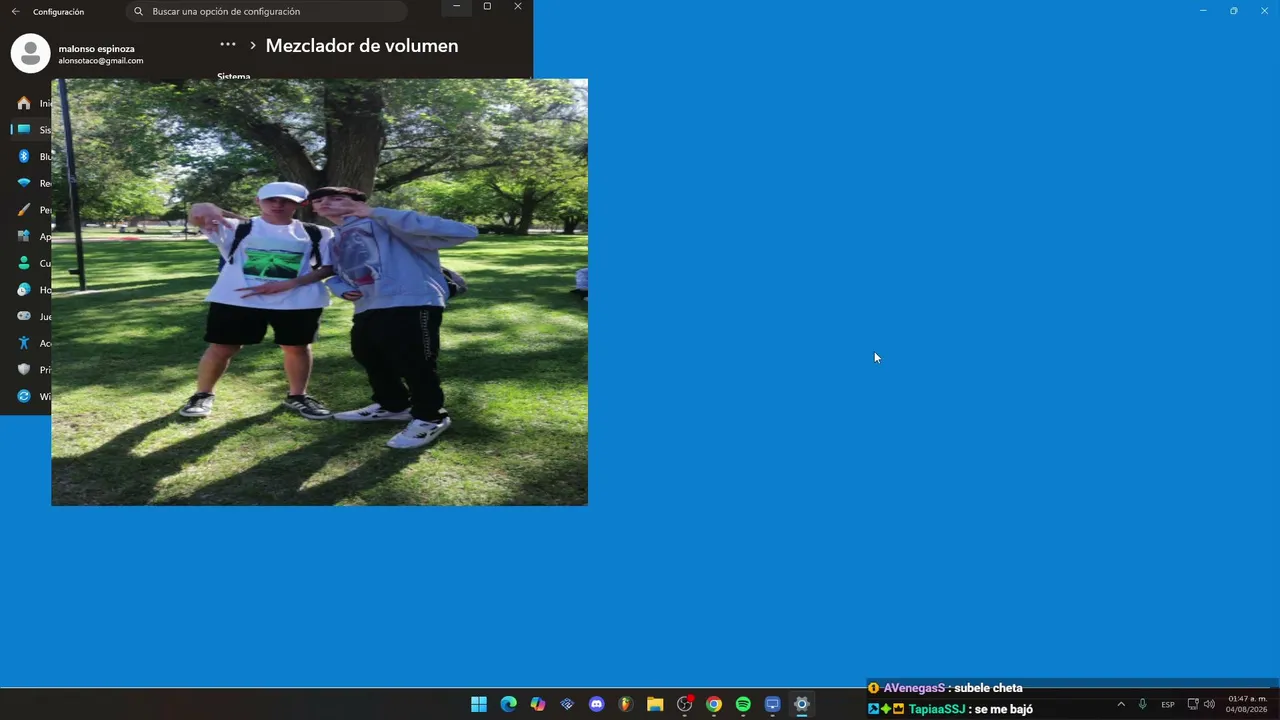Viewport: 1280px width, 720px height.
Task: Show hidden icons in the system tray
Action: tap(1121, 704)
